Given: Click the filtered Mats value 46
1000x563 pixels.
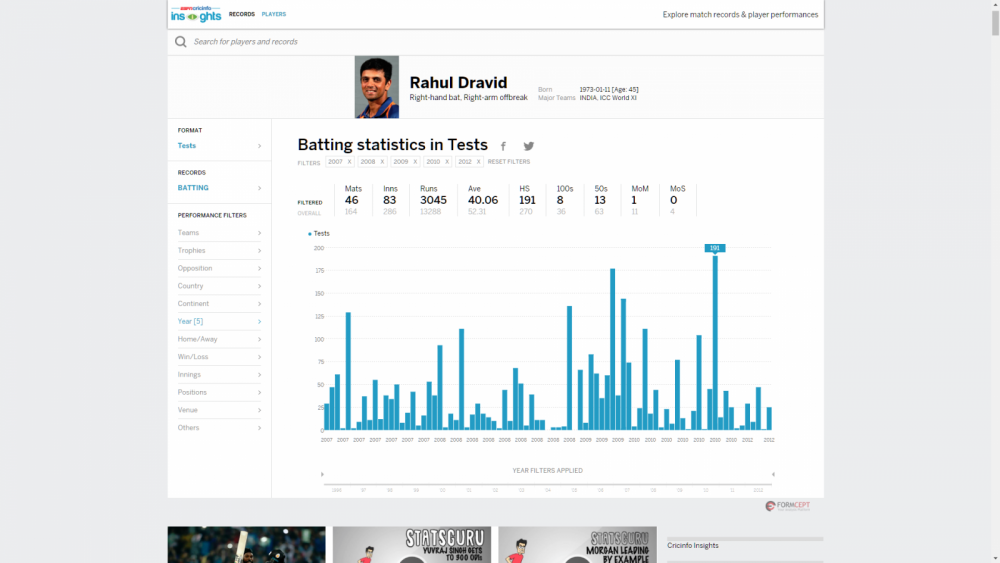Looking at the screenshot, I should [351, 200].
